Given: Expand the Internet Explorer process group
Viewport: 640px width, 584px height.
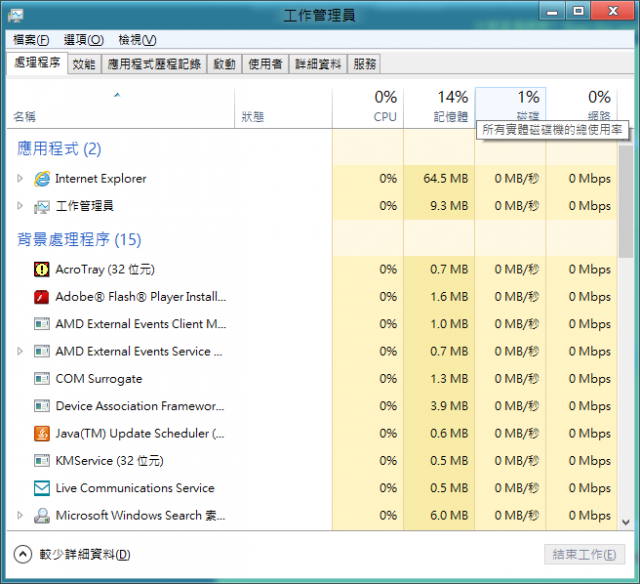Looking at the screenshot, I should coord(20,178).
